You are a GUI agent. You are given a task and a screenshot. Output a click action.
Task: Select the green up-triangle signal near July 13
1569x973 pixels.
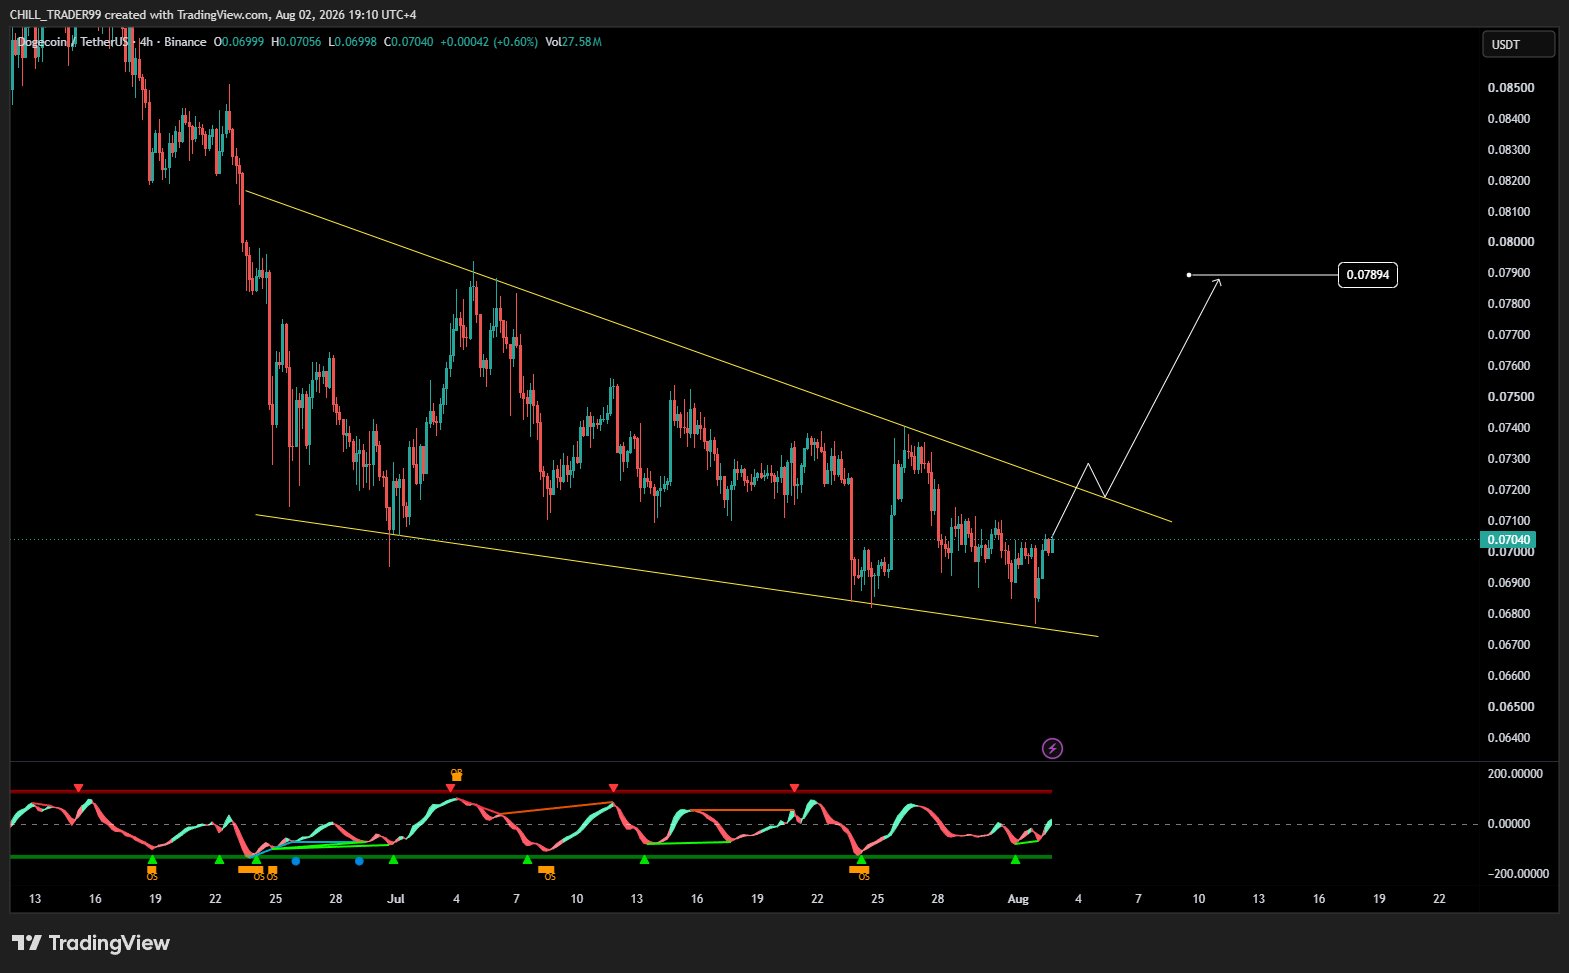(644, 860)
